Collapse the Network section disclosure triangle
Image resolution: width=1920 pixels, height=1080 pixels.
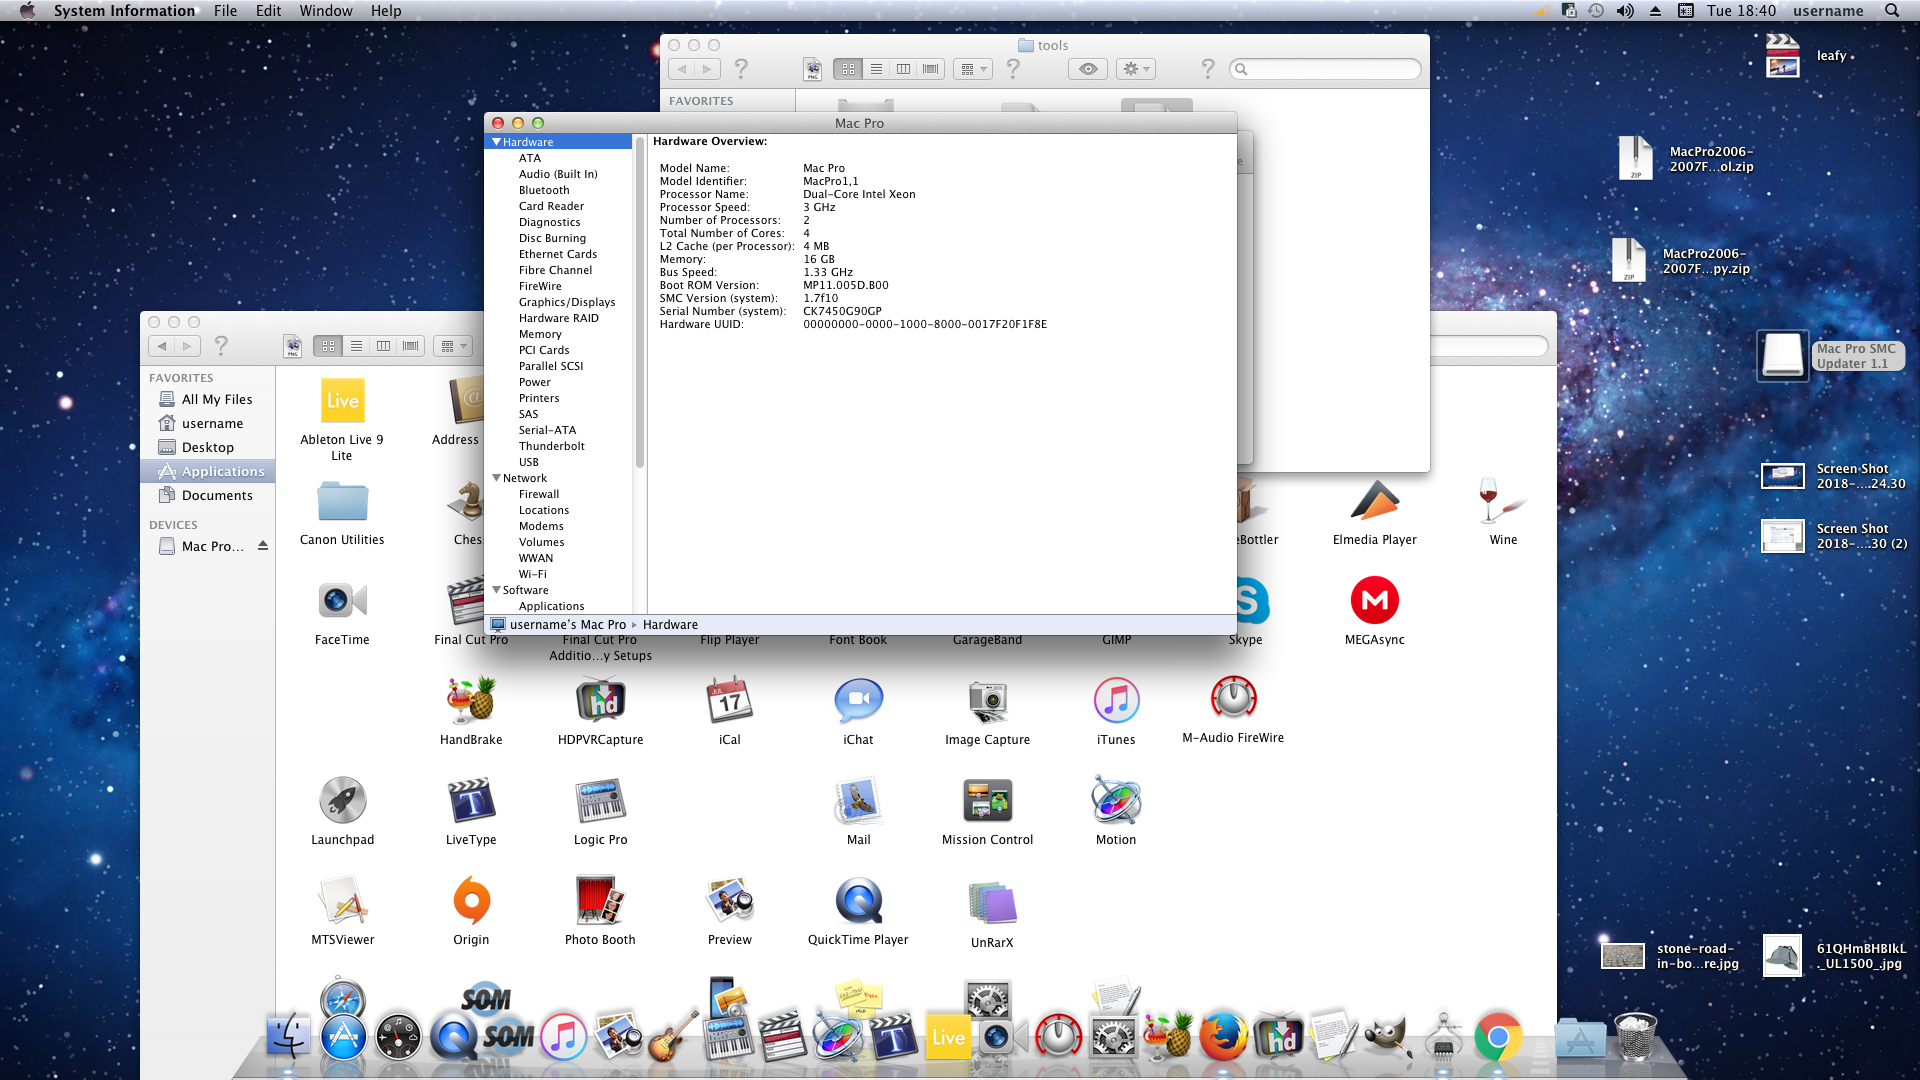click(x=496, y=478)
